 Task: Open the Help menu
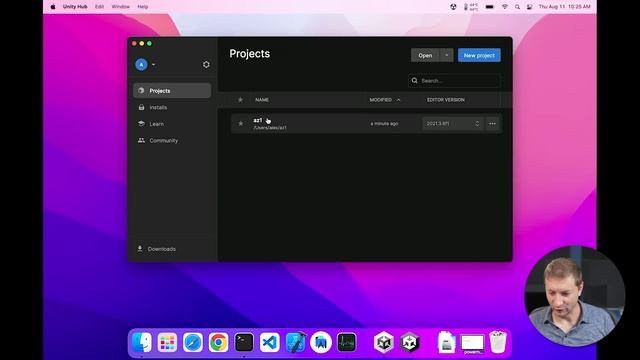tap(142, 7)
